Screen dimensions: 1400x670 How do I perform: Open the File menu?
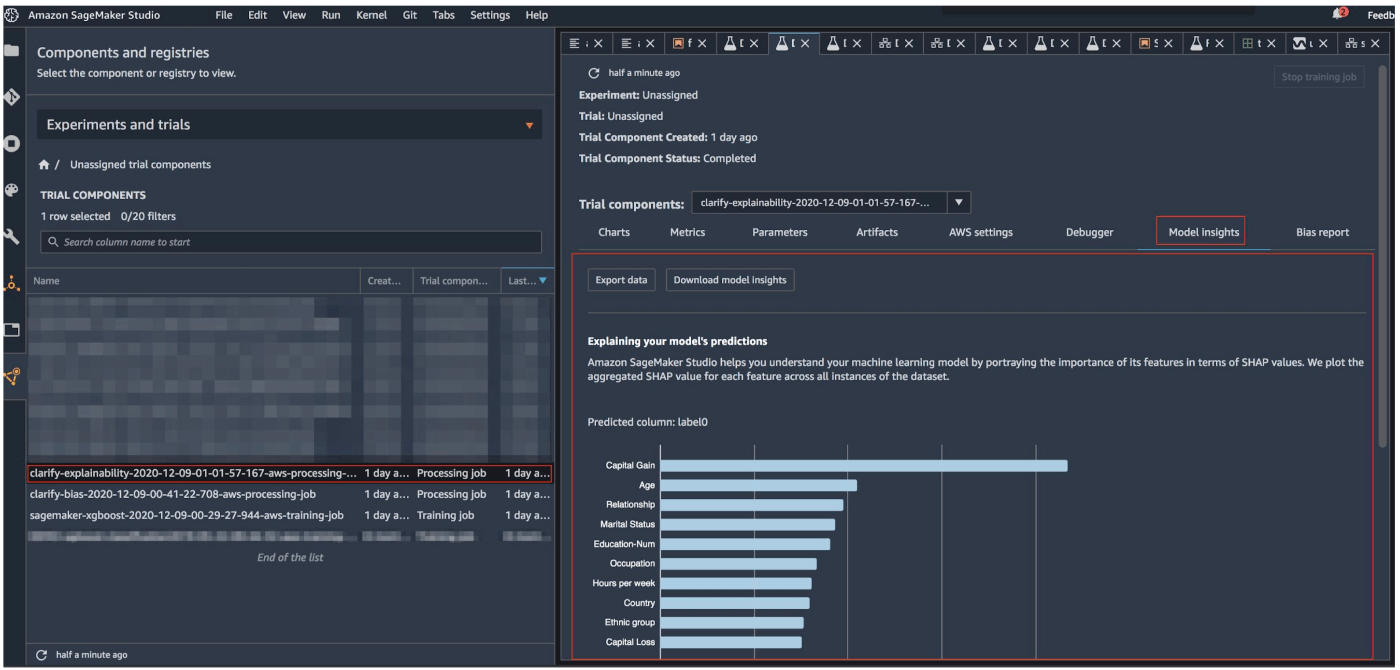pyautogui.click(x=225, y=15)
